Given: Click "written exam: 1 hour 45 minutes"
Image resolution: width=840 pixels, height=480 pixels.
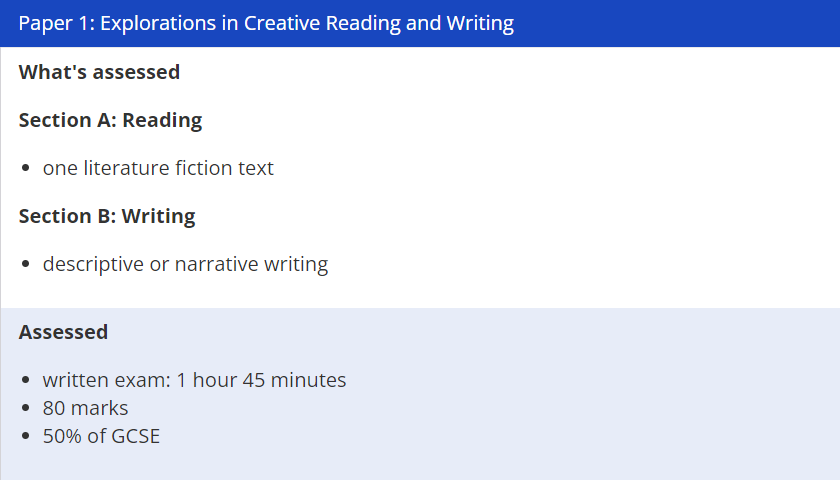Looking at the screenshot, I should tap(194, 380).
